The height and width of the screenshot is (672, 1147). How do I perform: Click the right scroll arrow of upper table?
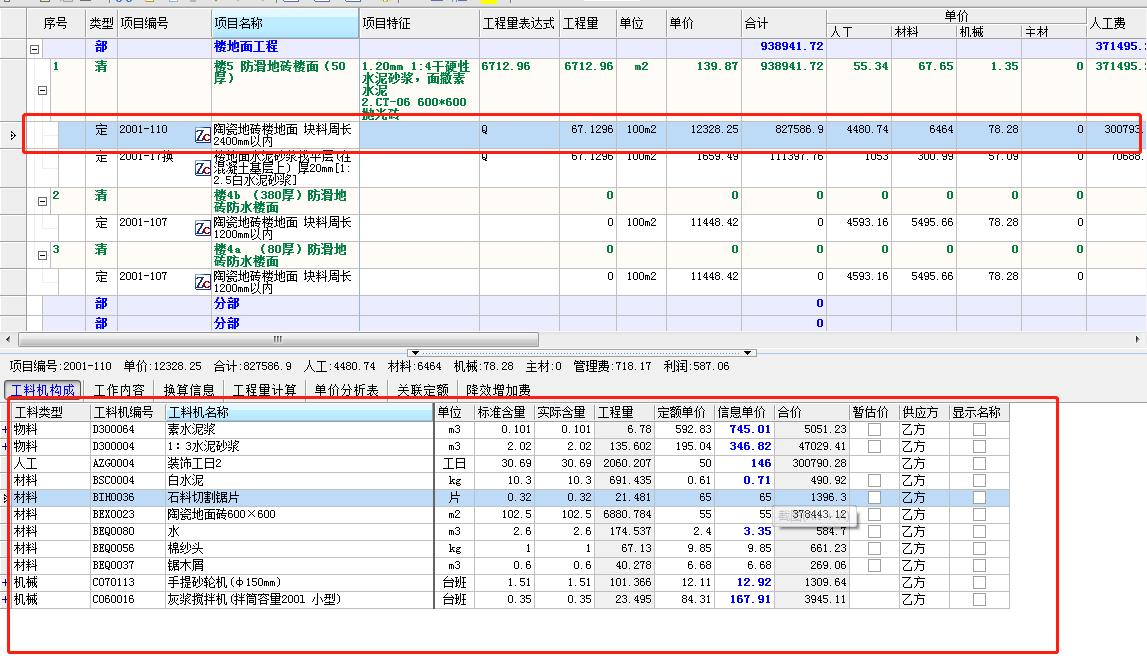coord(1137,339)
